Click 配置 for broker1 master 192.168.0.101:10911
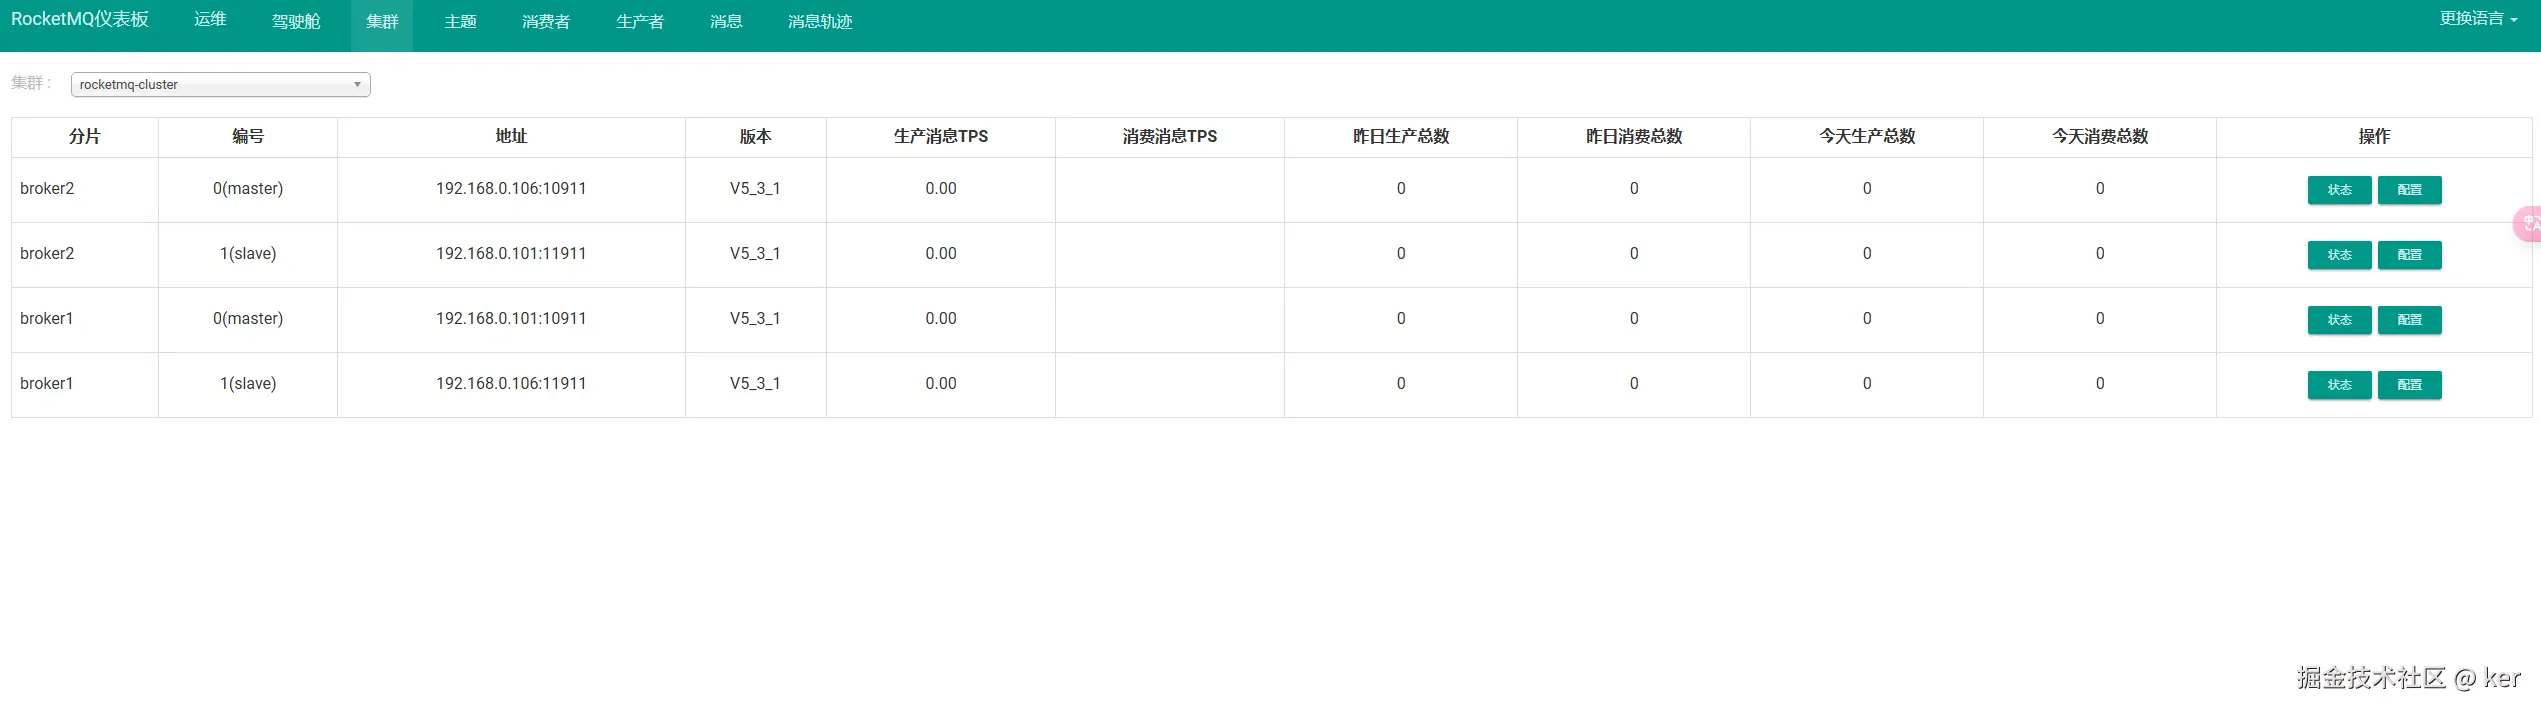The width and height of the screenshot is (2541, 712). (2410, 320)
